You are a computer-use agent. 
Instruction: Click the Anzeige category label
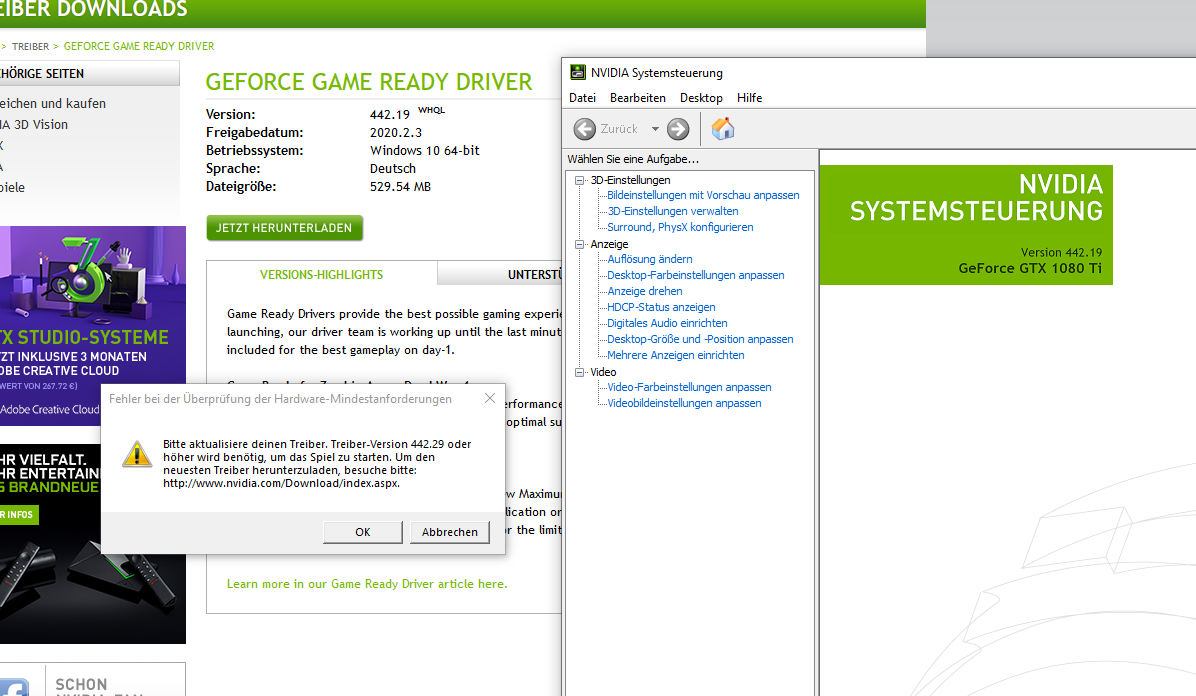(609, 244)
